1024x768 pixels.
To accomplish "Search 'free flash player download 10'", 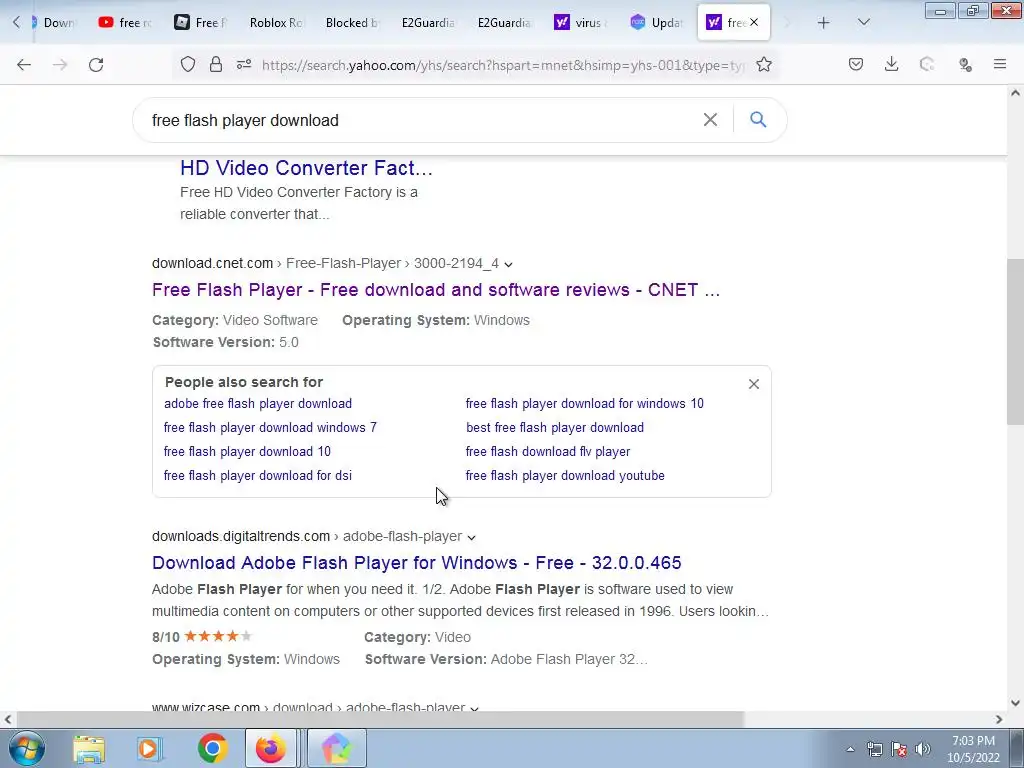I will tap(248, 451).
